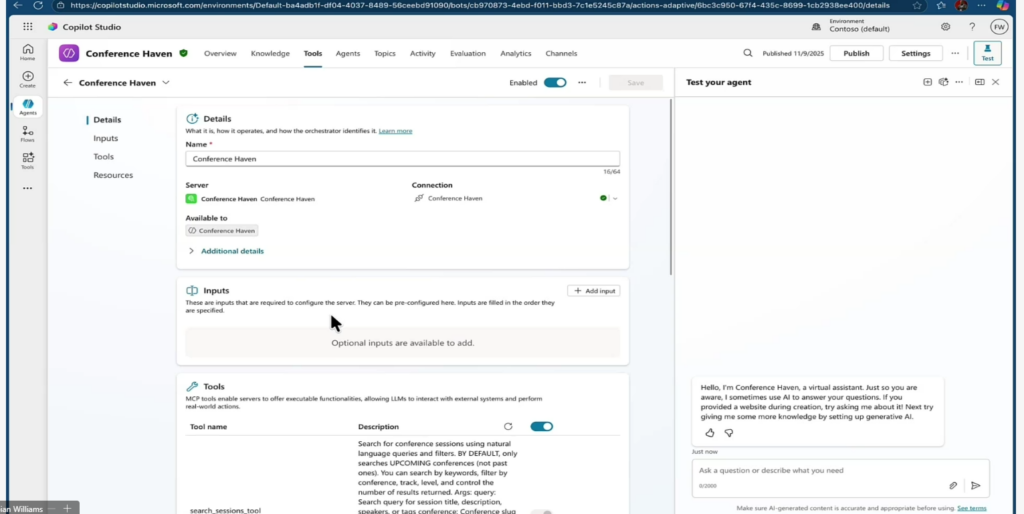The height and width of the screenshot is (514, 1024).
Task: Close the Test your agent panel
Action: (x=995, y=82)
